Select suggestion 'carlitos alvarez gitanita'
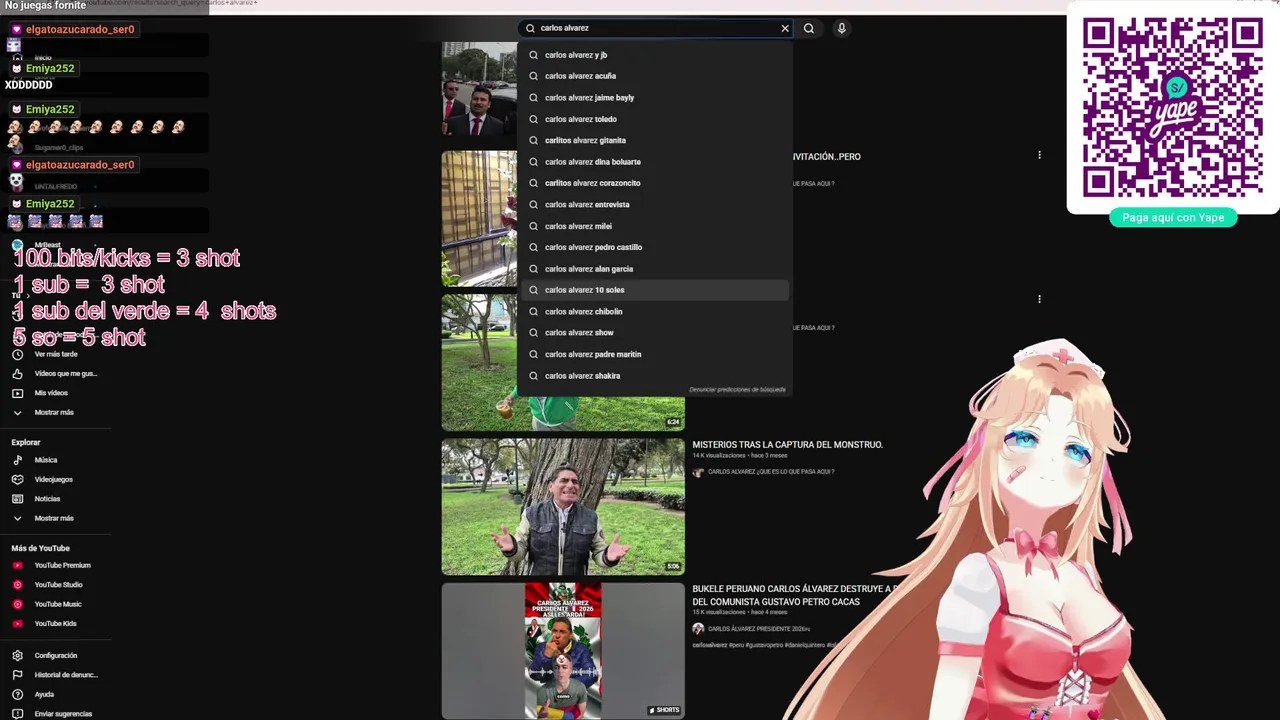 (x=655, y=141)
